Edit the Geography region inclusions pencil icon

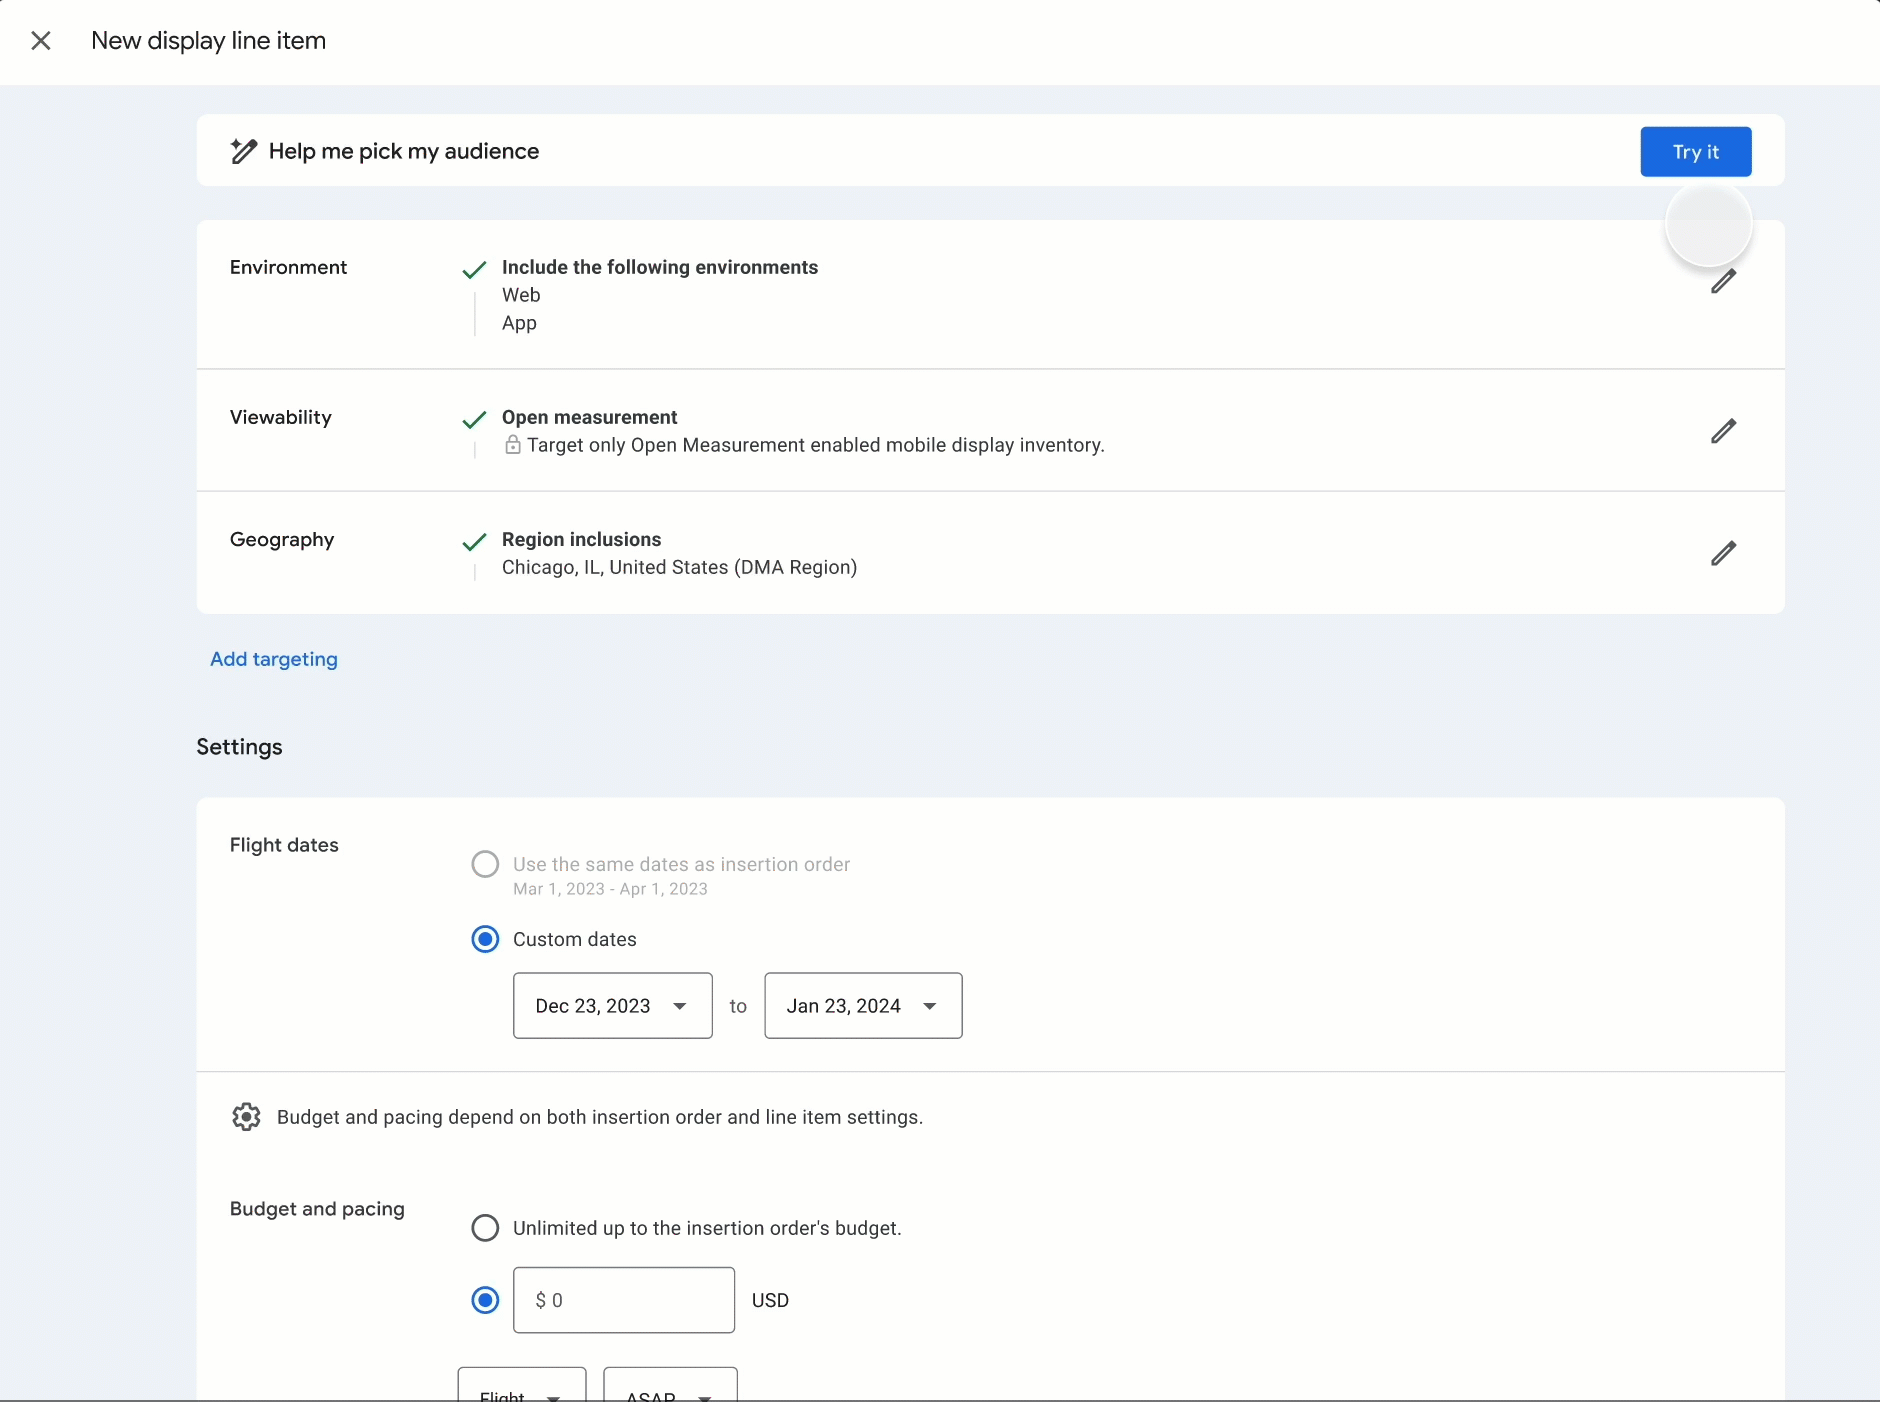(x=1722, y=553)
